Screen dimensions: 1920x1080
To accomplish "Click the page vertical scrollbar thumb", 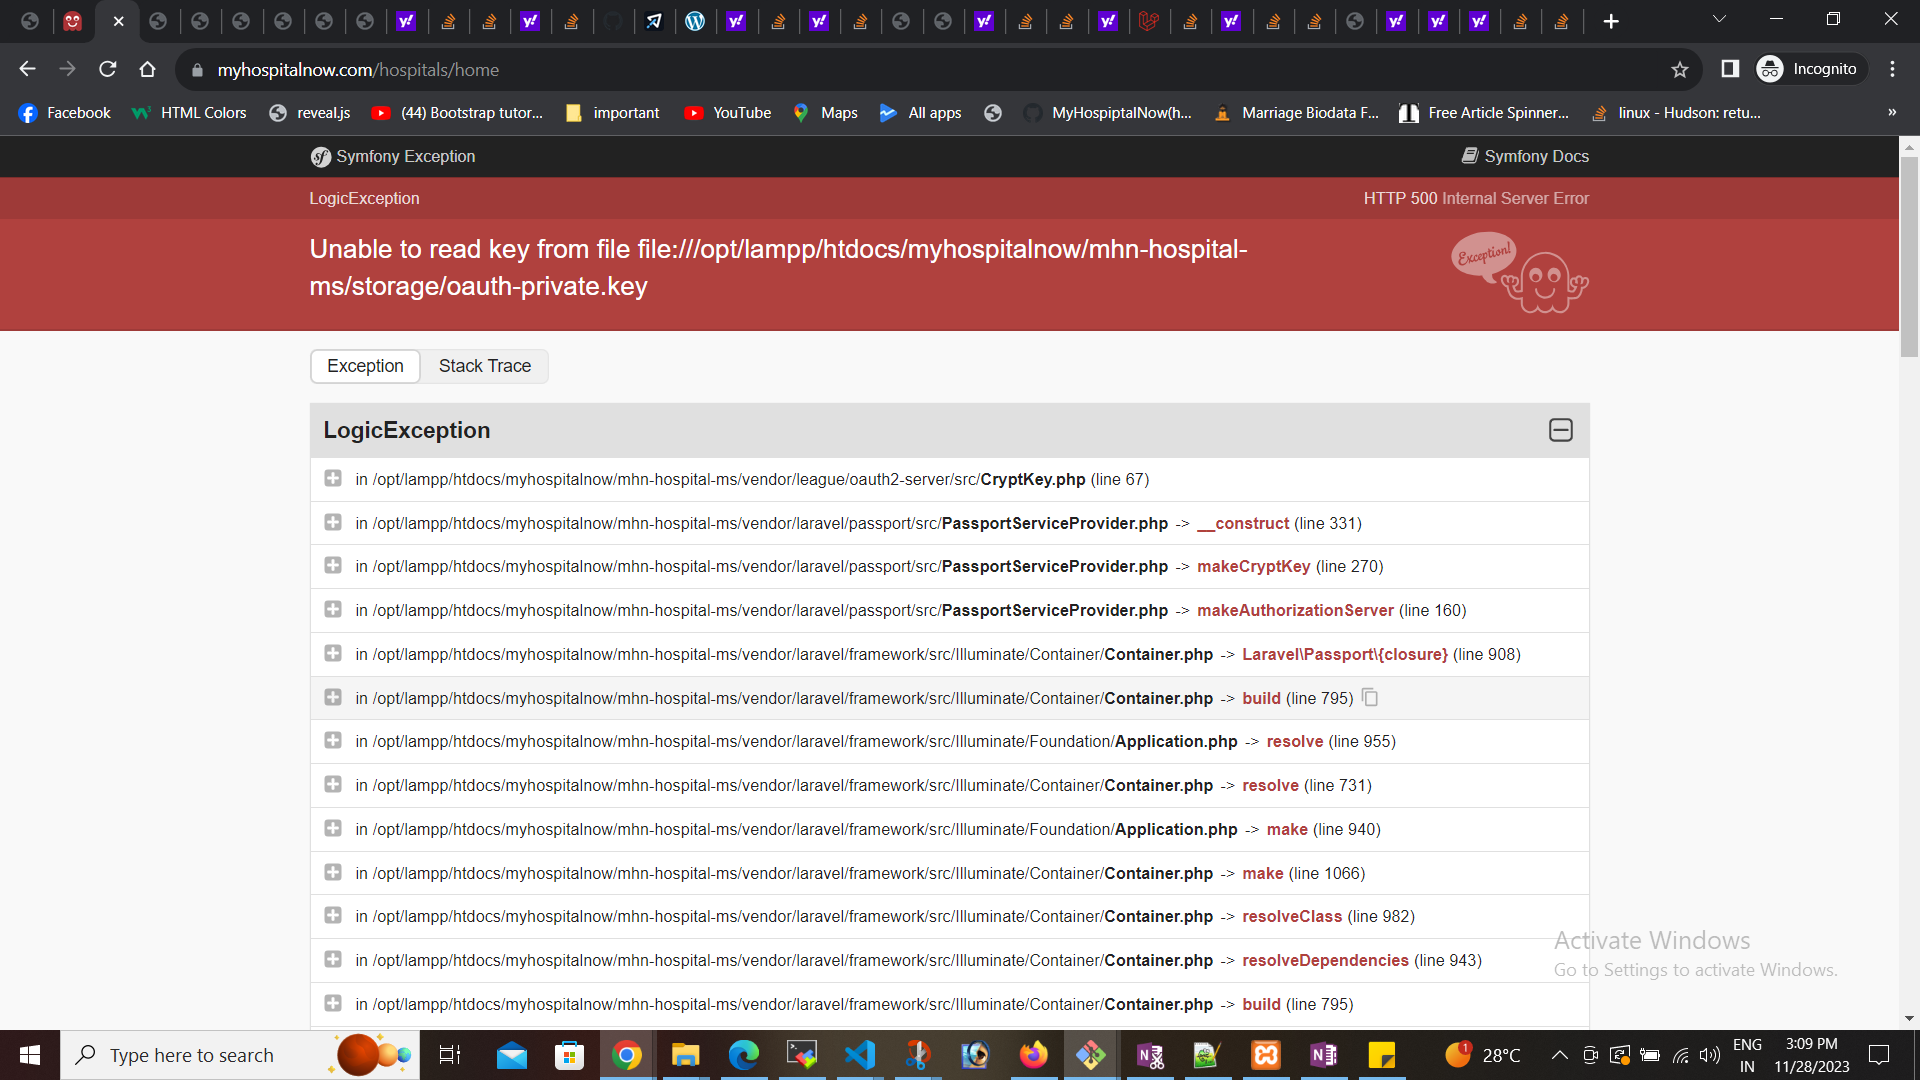I will (1909, 255).
